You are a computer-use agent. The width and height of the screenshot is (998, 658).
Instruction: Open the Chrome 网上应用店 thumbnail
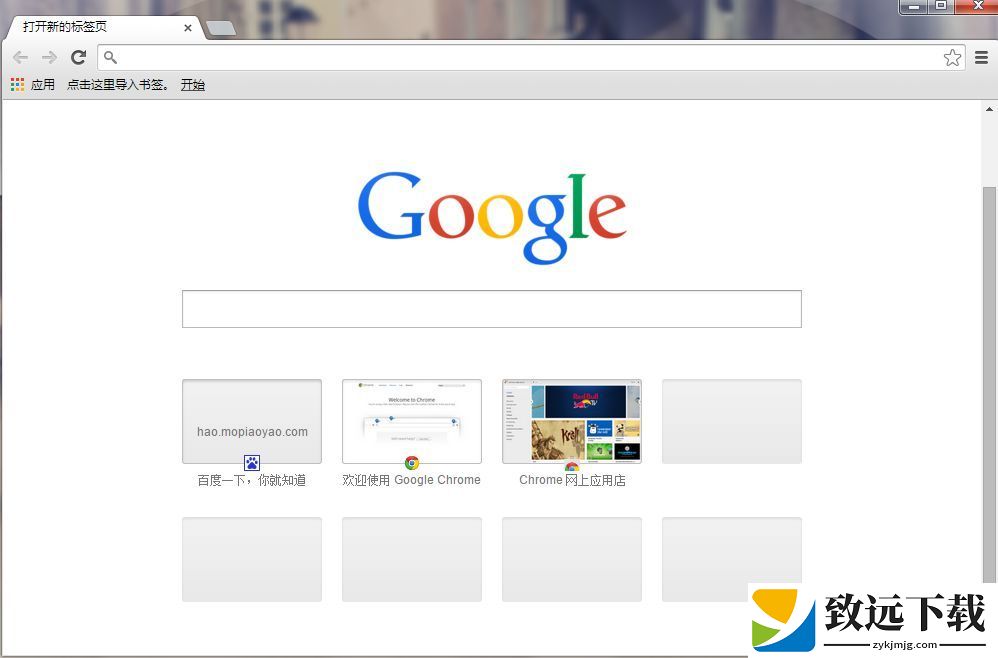pyautogui.click(x=572, y=421)
